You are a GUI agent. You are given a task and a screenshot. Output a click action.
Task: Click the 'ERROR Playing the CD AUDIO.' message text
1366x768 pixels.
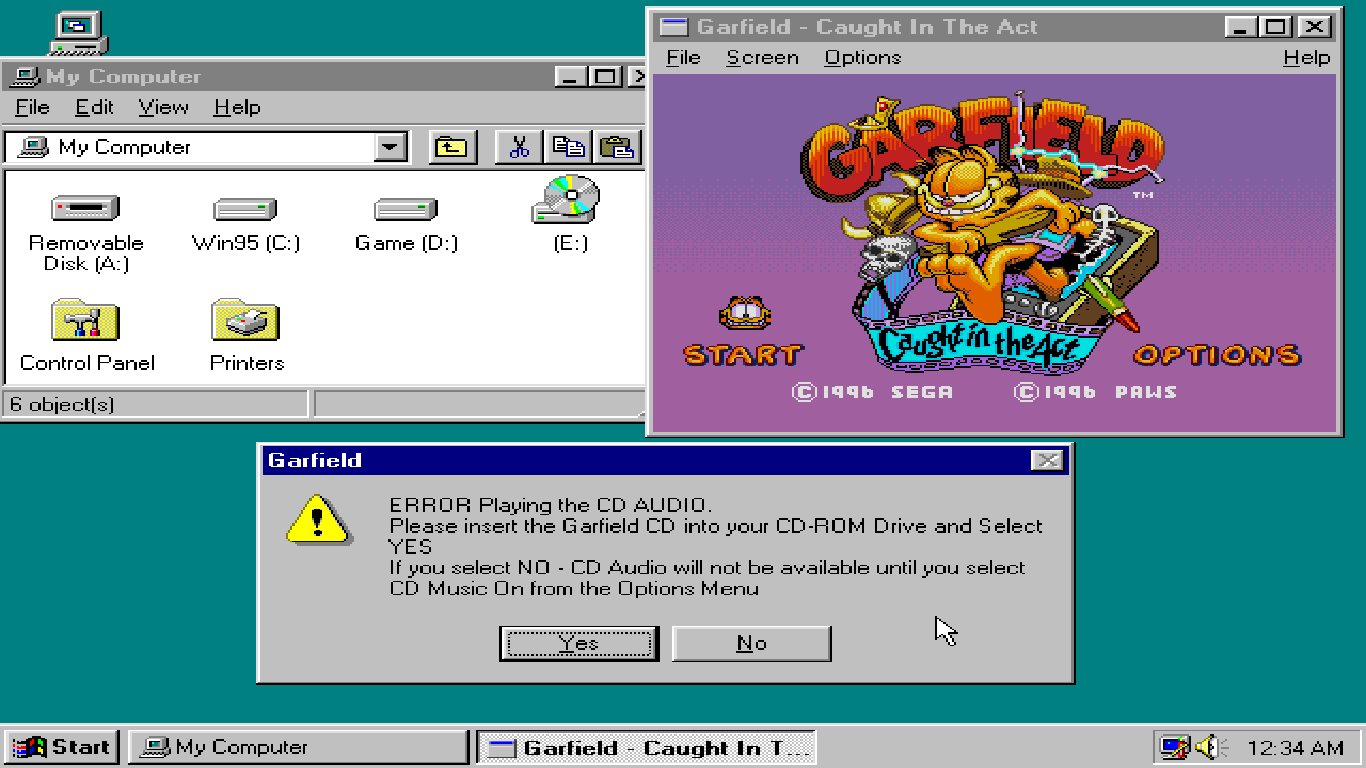point(551,505)
